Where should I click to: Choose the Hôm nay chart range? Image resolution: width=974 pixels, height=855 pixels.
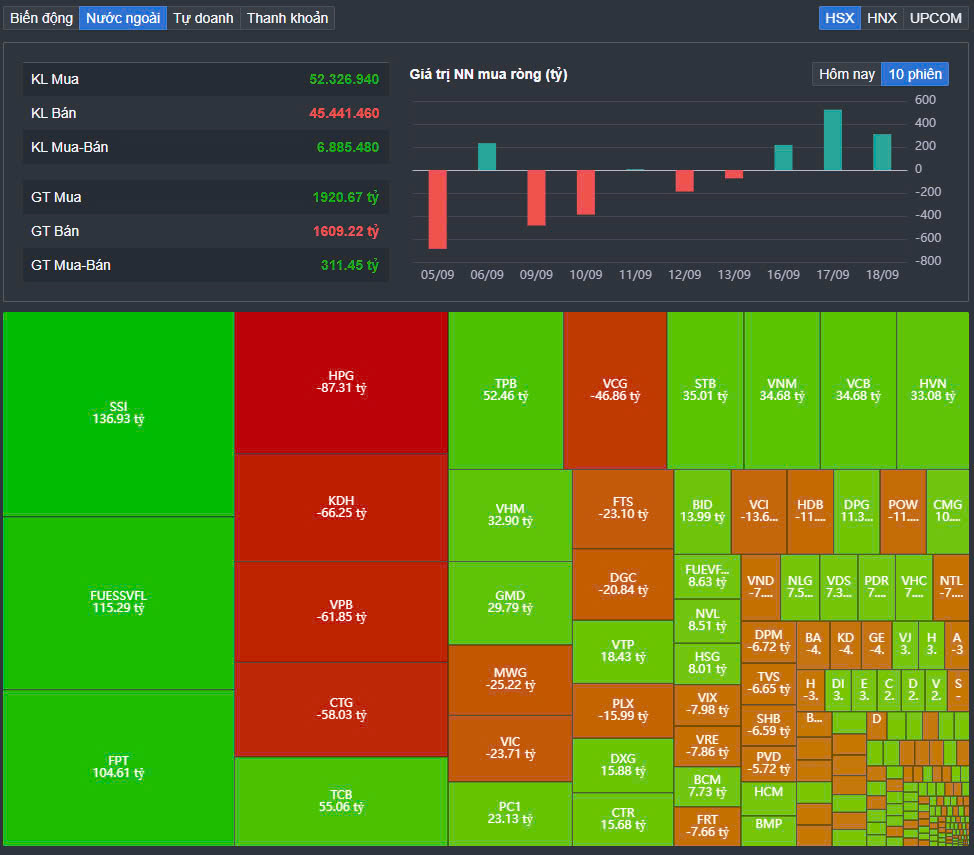847,74
